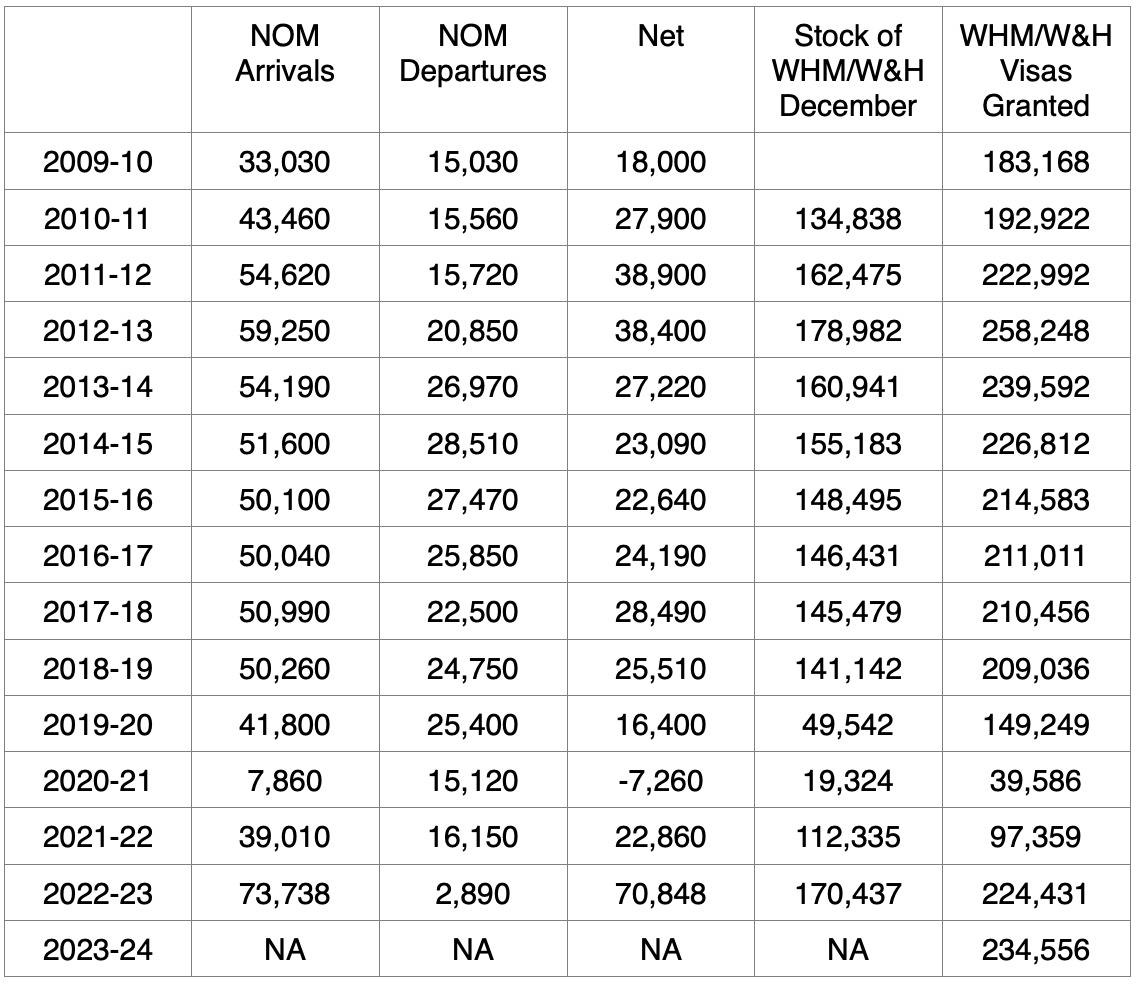This screenshot has width=1138, height=988.
Task: Select the NOM Departures column header
Action: [472, 54]
